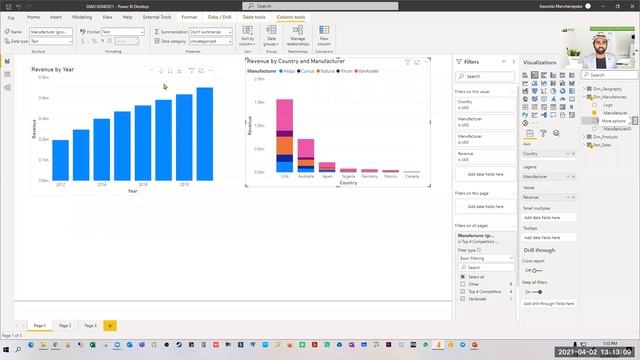Turn off Keep all filters toggle
Image resolution: width=640 pixels, height=360 pixels.
(537, 292)
